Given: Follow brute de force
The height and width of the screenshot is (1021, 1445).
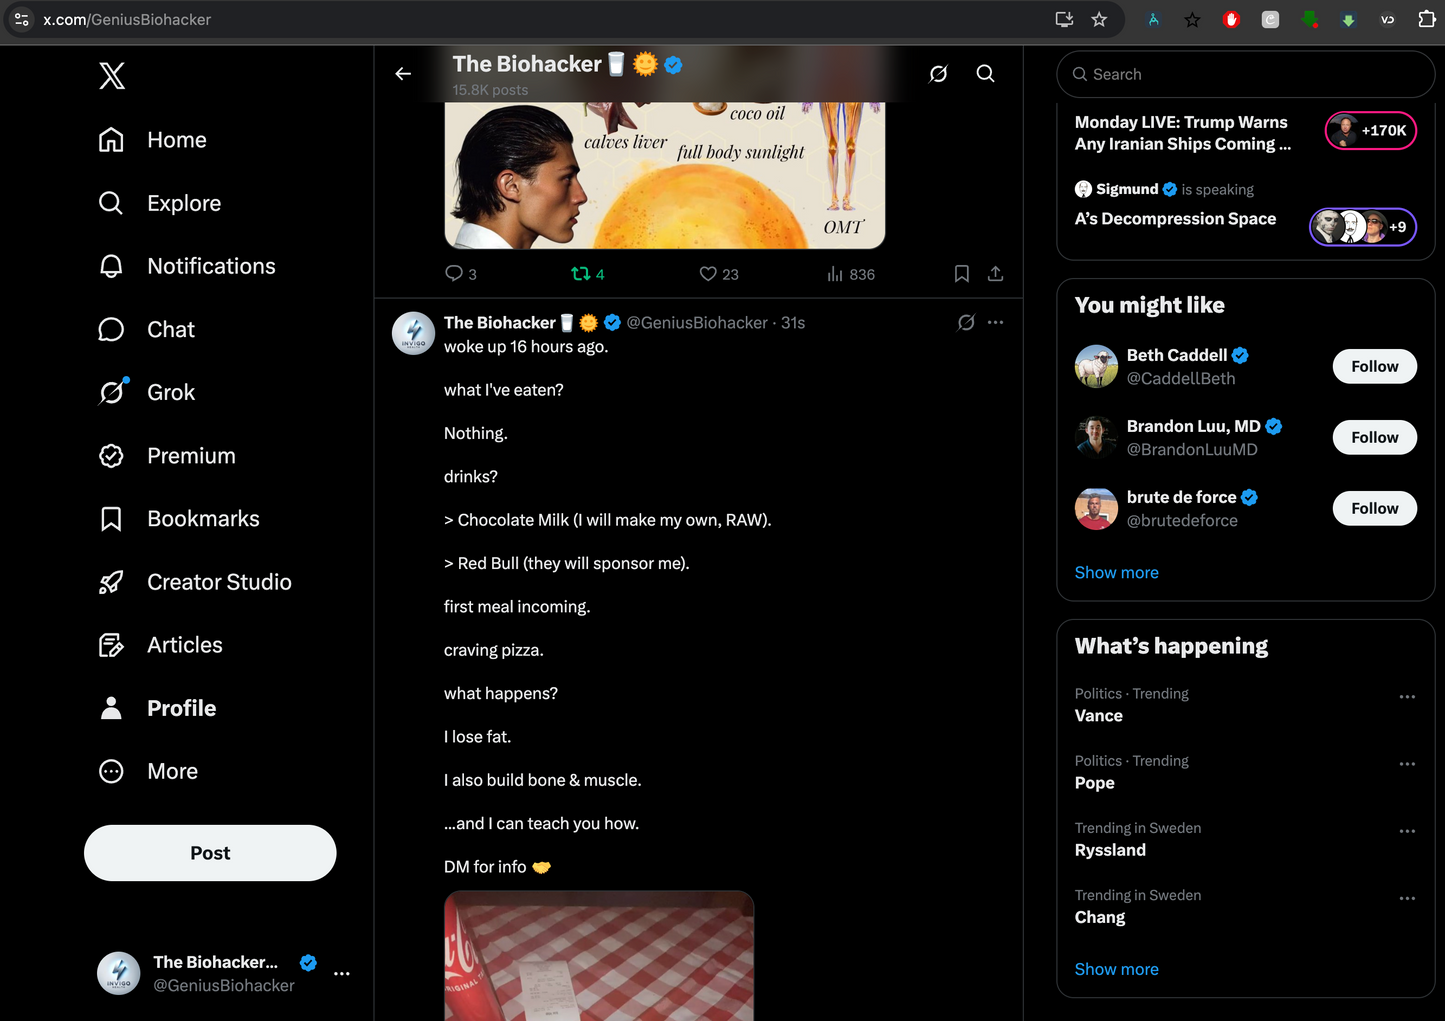Looking at the screenshot, I should pyautogui.click(x=1374, y=508).
